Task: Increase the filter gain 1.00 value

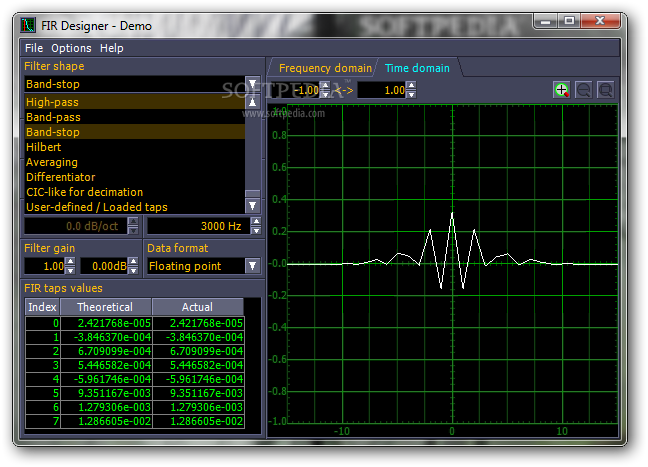Action: [70, 262]
